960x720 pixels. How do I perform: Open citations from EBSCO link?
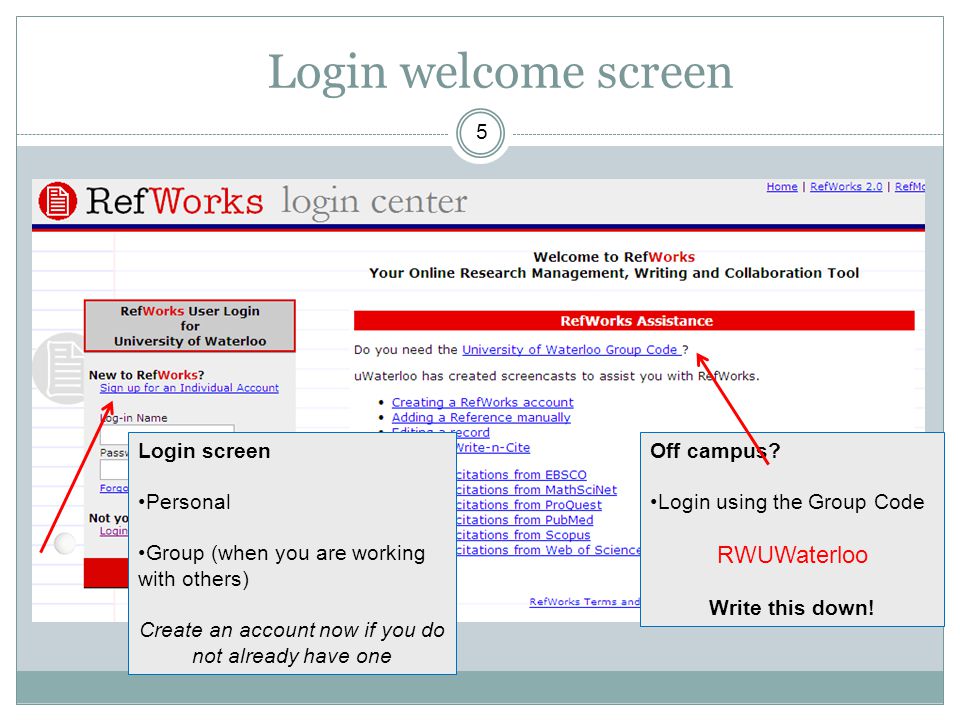521,475
